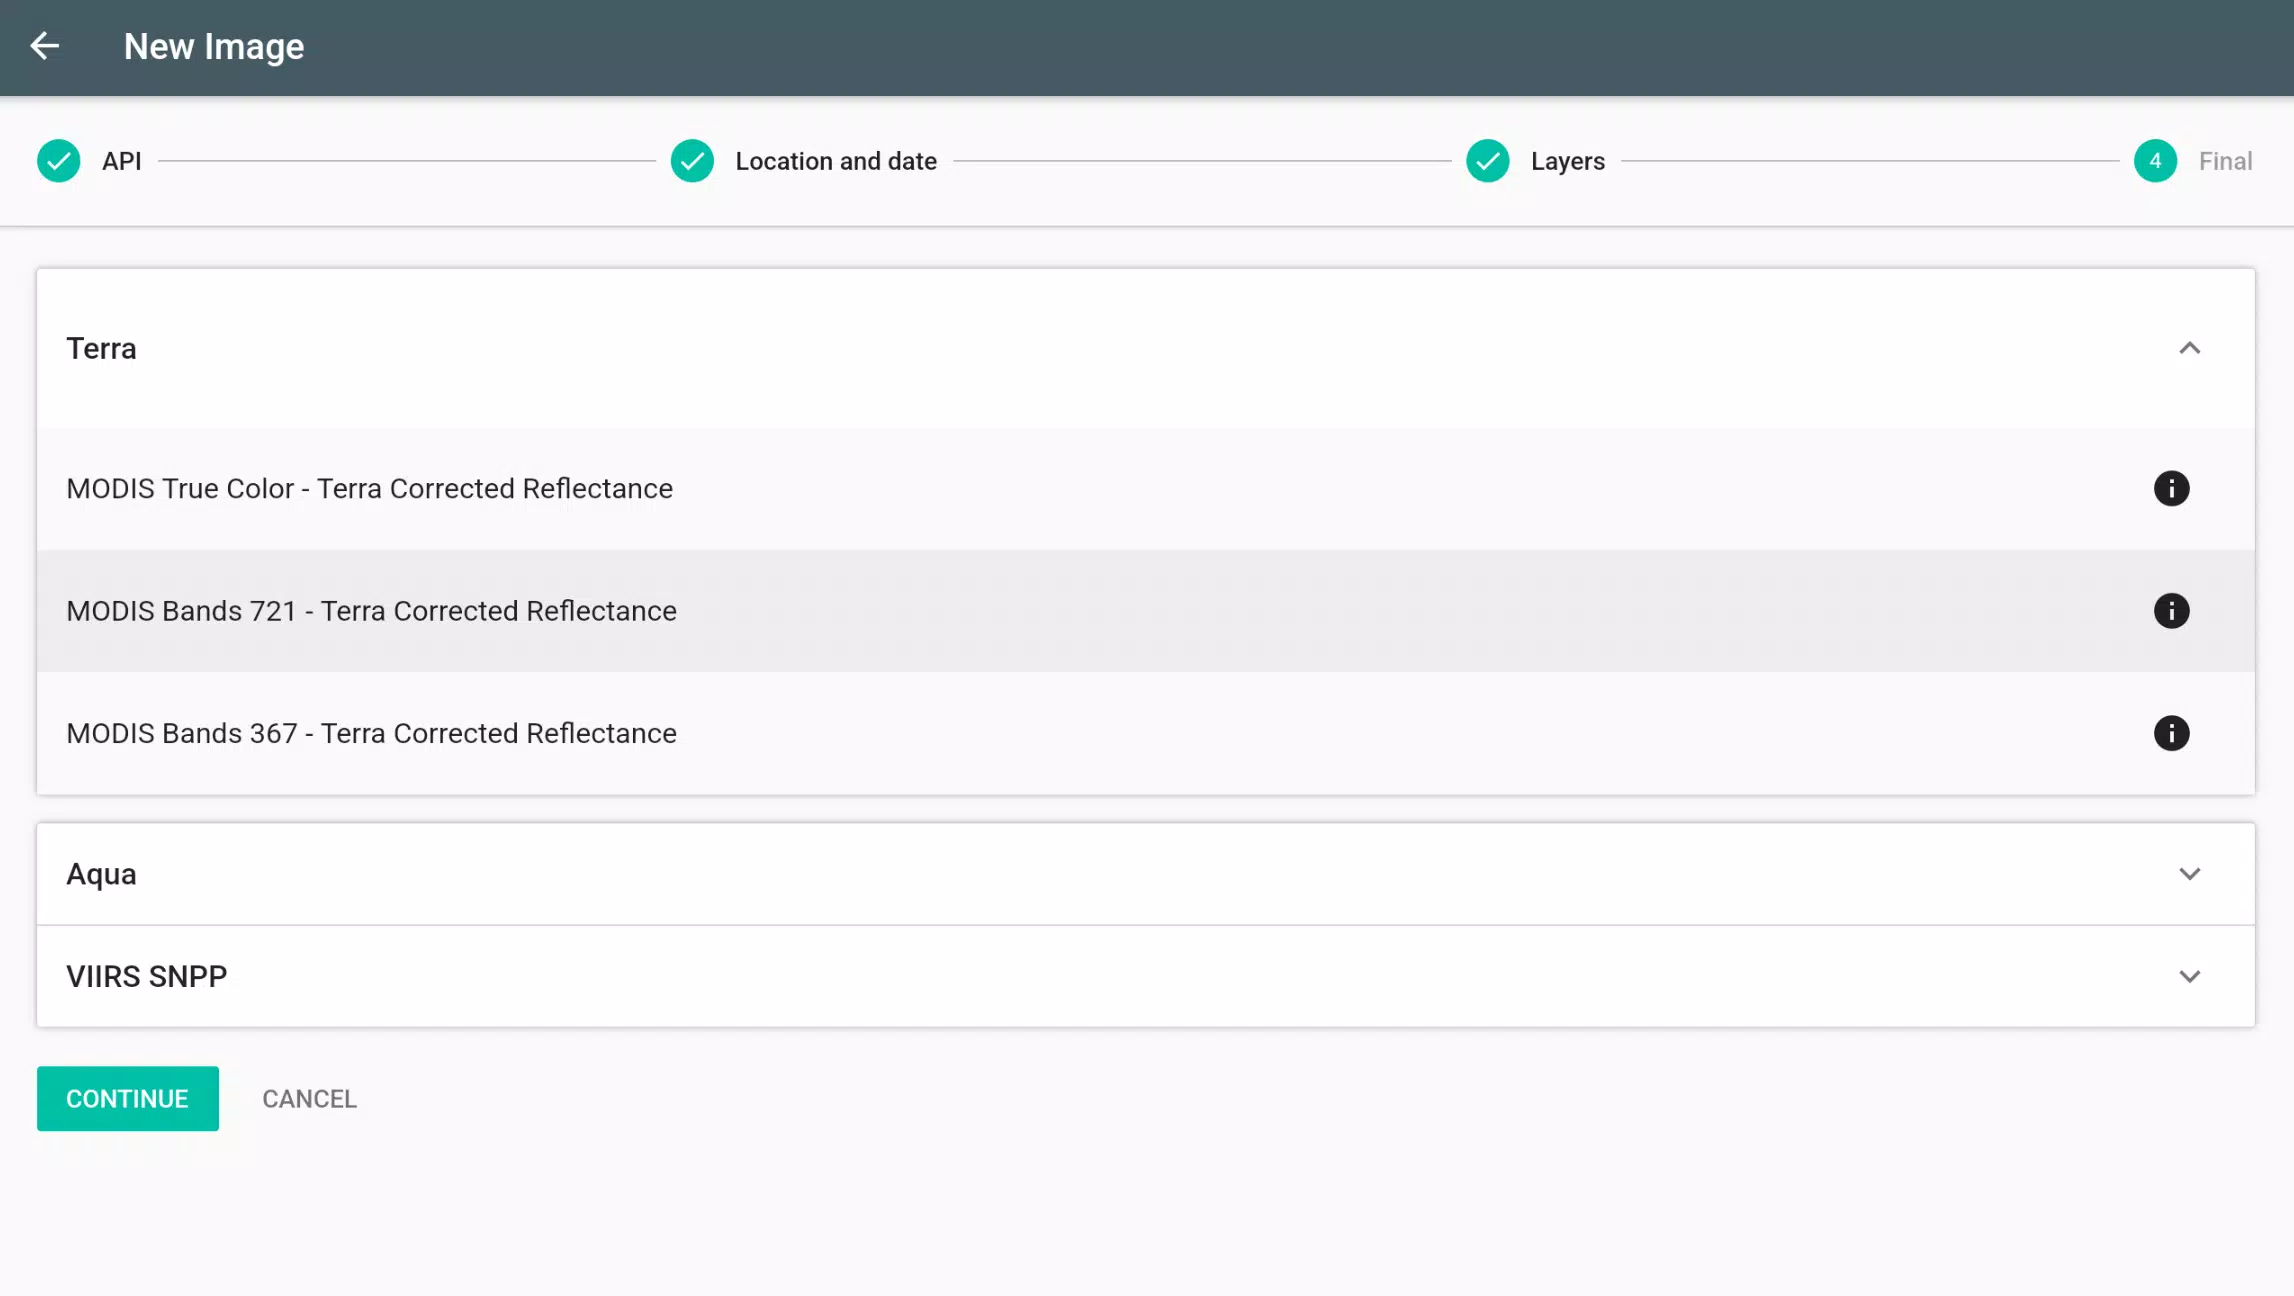Click the CANCEL button
The width and height of the screenshot is (2294, 1296).
(309, 1099)
